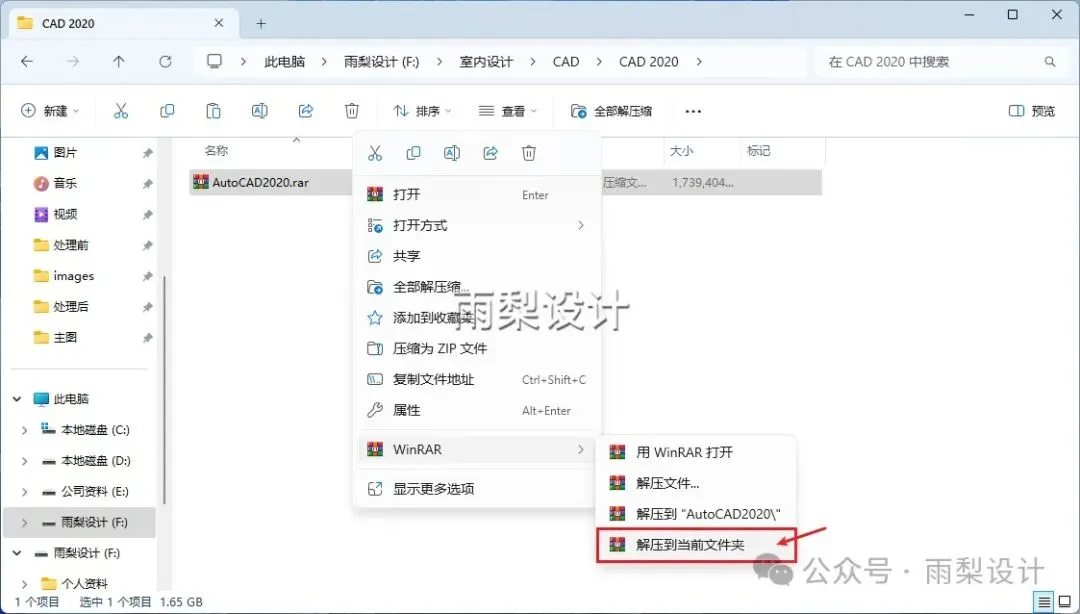
Task: Go back with the left arrow
Action: coord(27,61)
